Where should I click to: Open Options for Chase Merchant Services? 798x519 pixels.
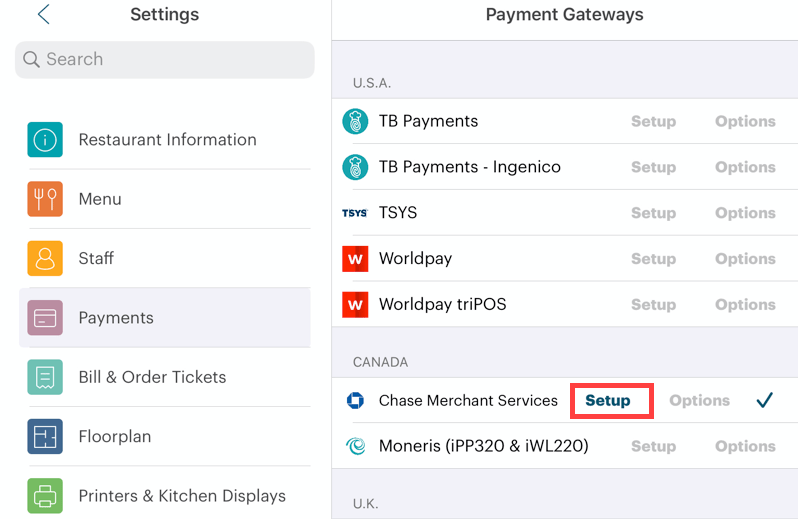pyautogui.click(x=699, y=401)
